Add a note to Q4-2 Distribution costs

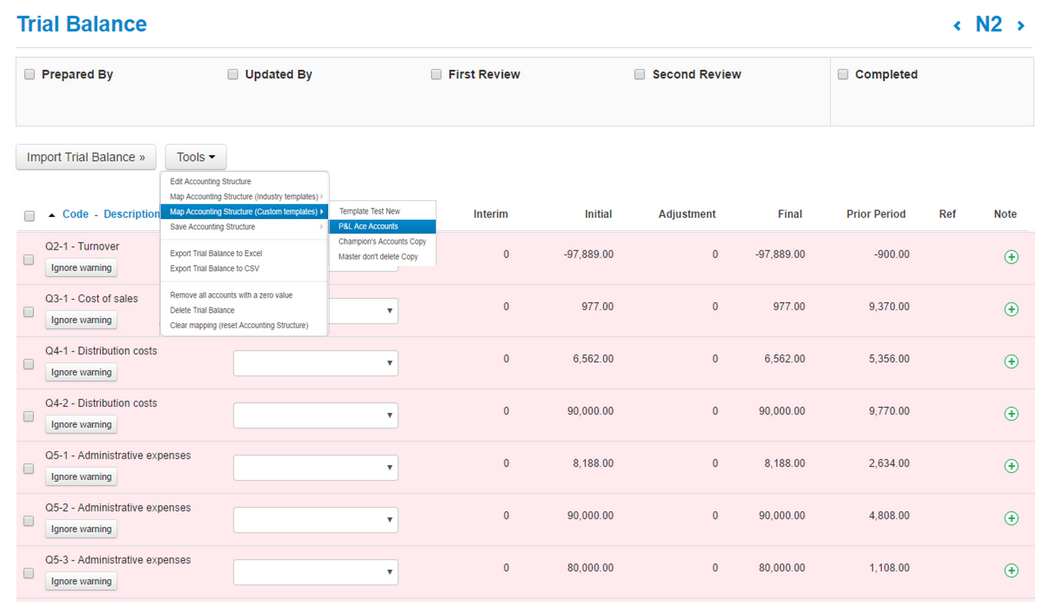tap(1011, 414)
